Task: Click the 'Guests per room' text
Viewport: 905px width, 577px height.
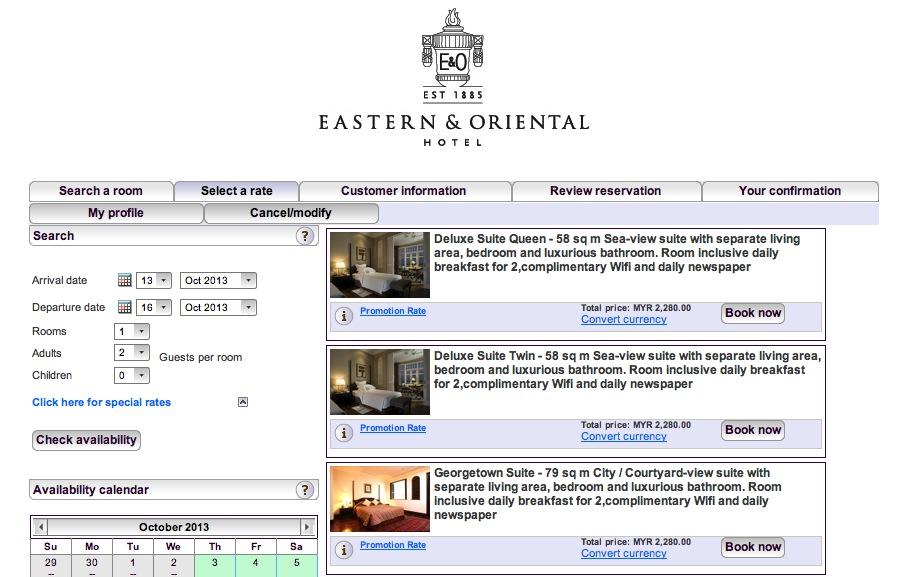Action: click(201, 357)
